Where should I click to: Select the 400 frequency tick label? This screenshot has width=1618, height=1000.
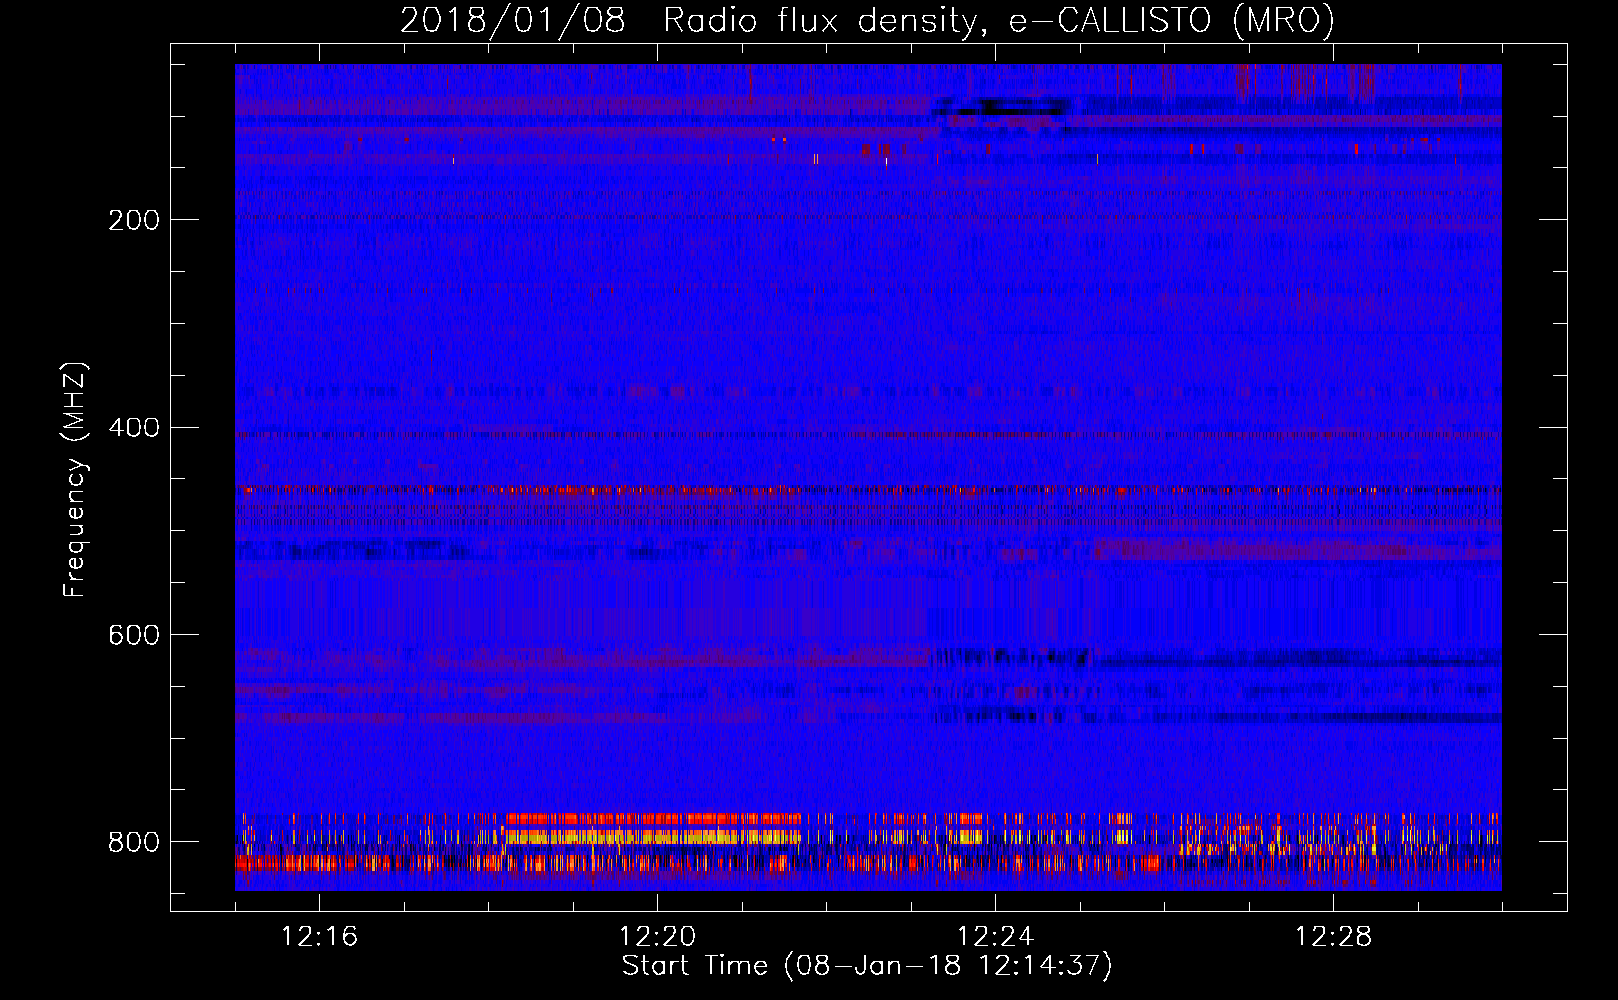[x=134, y=428]
